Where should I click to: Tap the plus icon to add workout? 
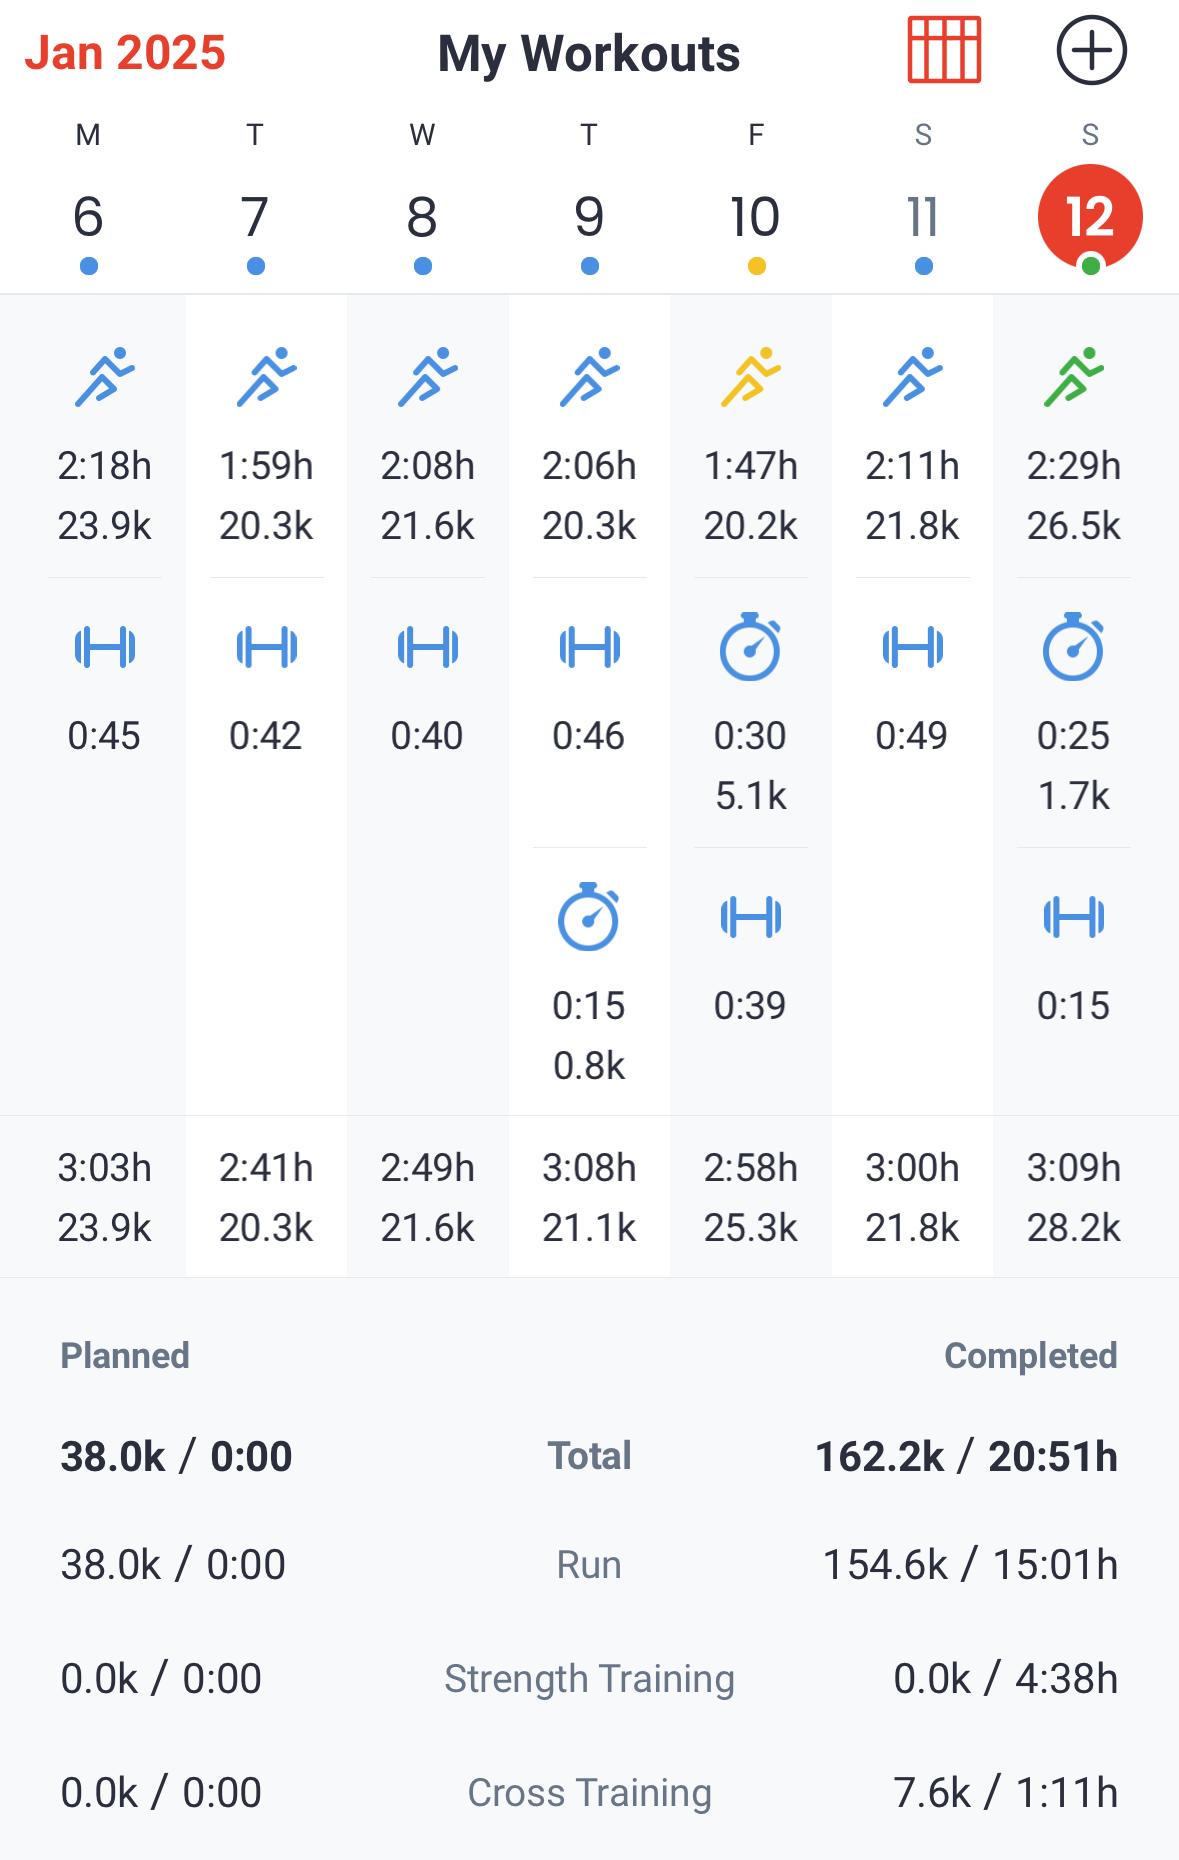1091,50
